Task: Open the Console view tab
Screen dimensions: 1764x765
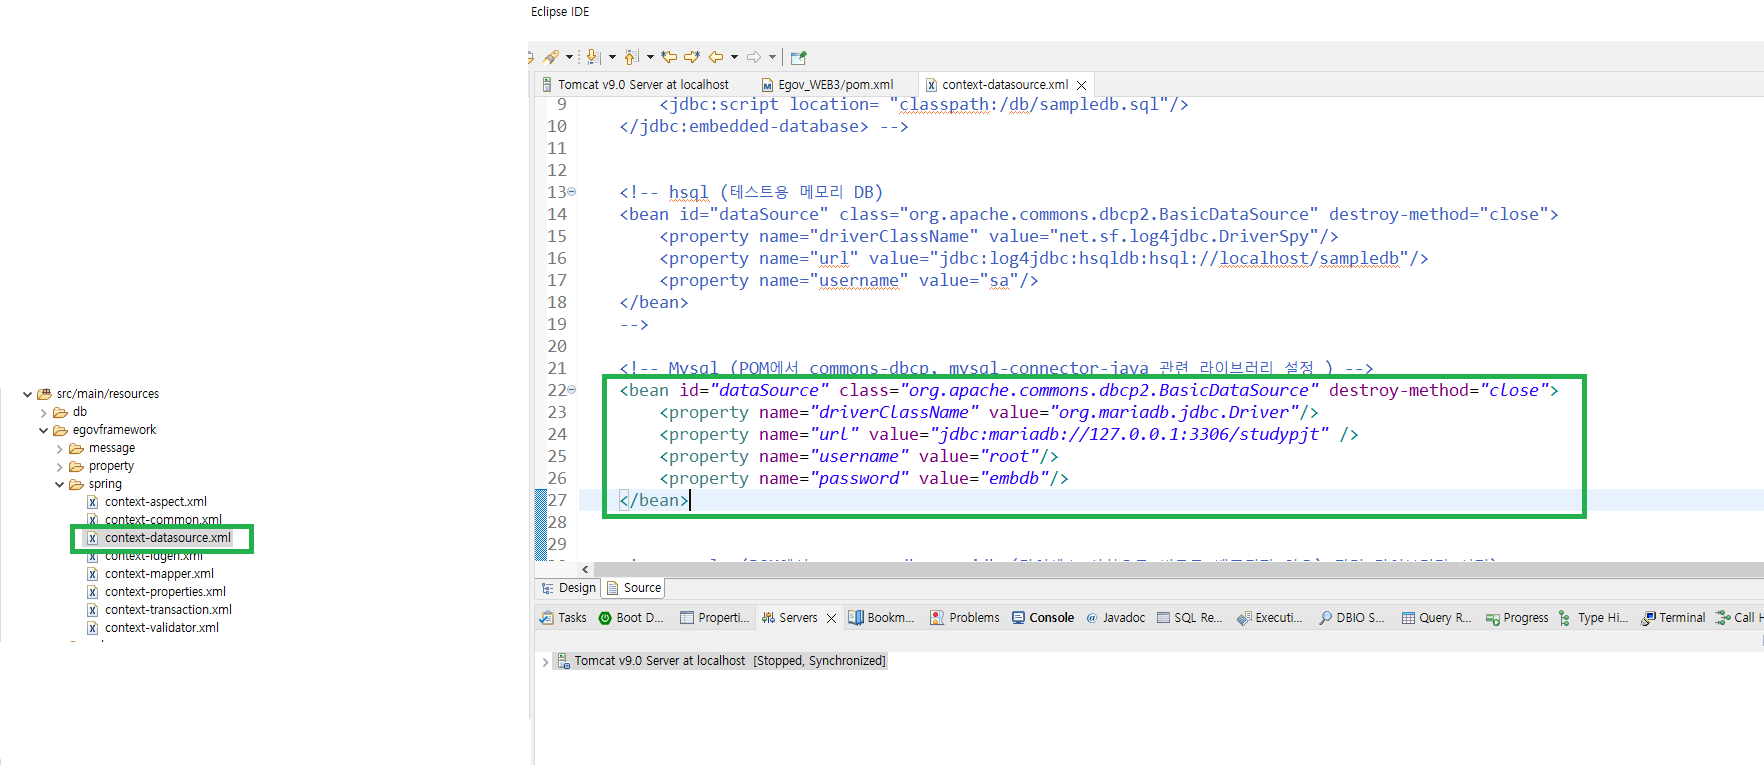Action: pyautogui.click(x=1043, y=618)
